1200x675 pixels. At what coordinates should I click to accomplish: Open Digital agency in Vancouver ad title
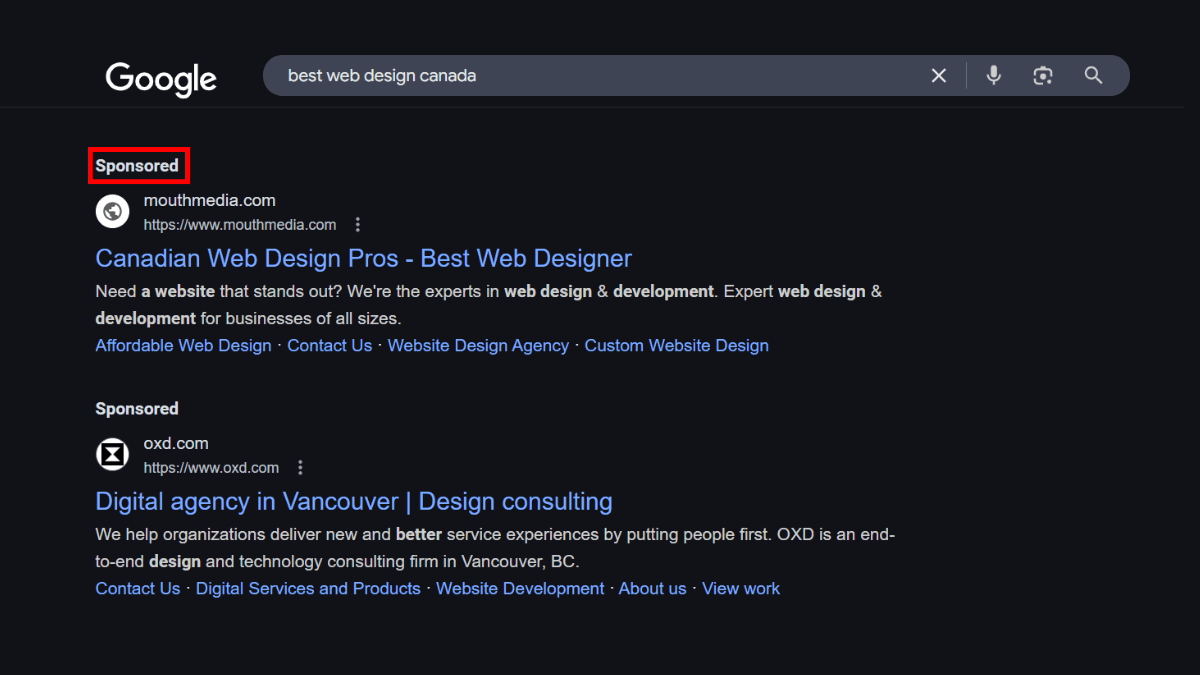[353, 501]
